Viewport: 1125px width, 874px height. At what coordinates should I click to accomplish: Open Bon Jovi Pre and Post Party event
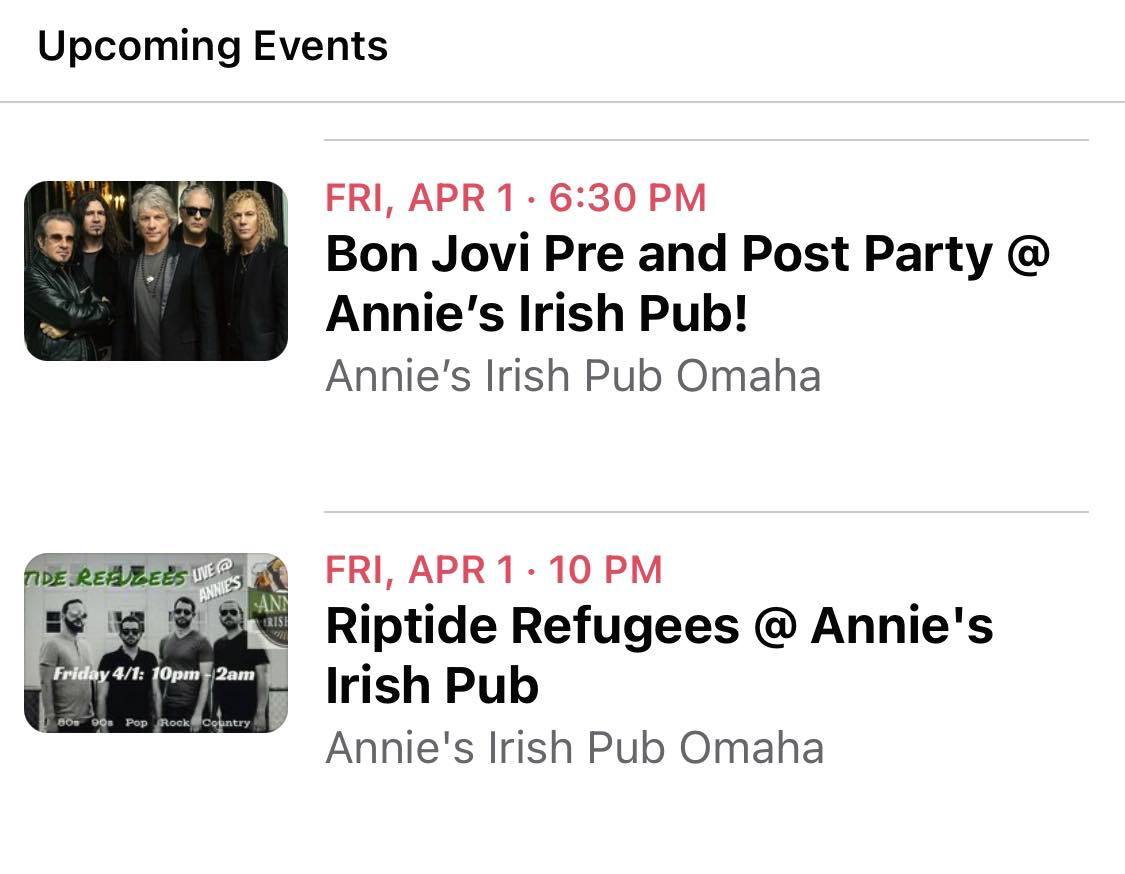[x=687, y=256]
